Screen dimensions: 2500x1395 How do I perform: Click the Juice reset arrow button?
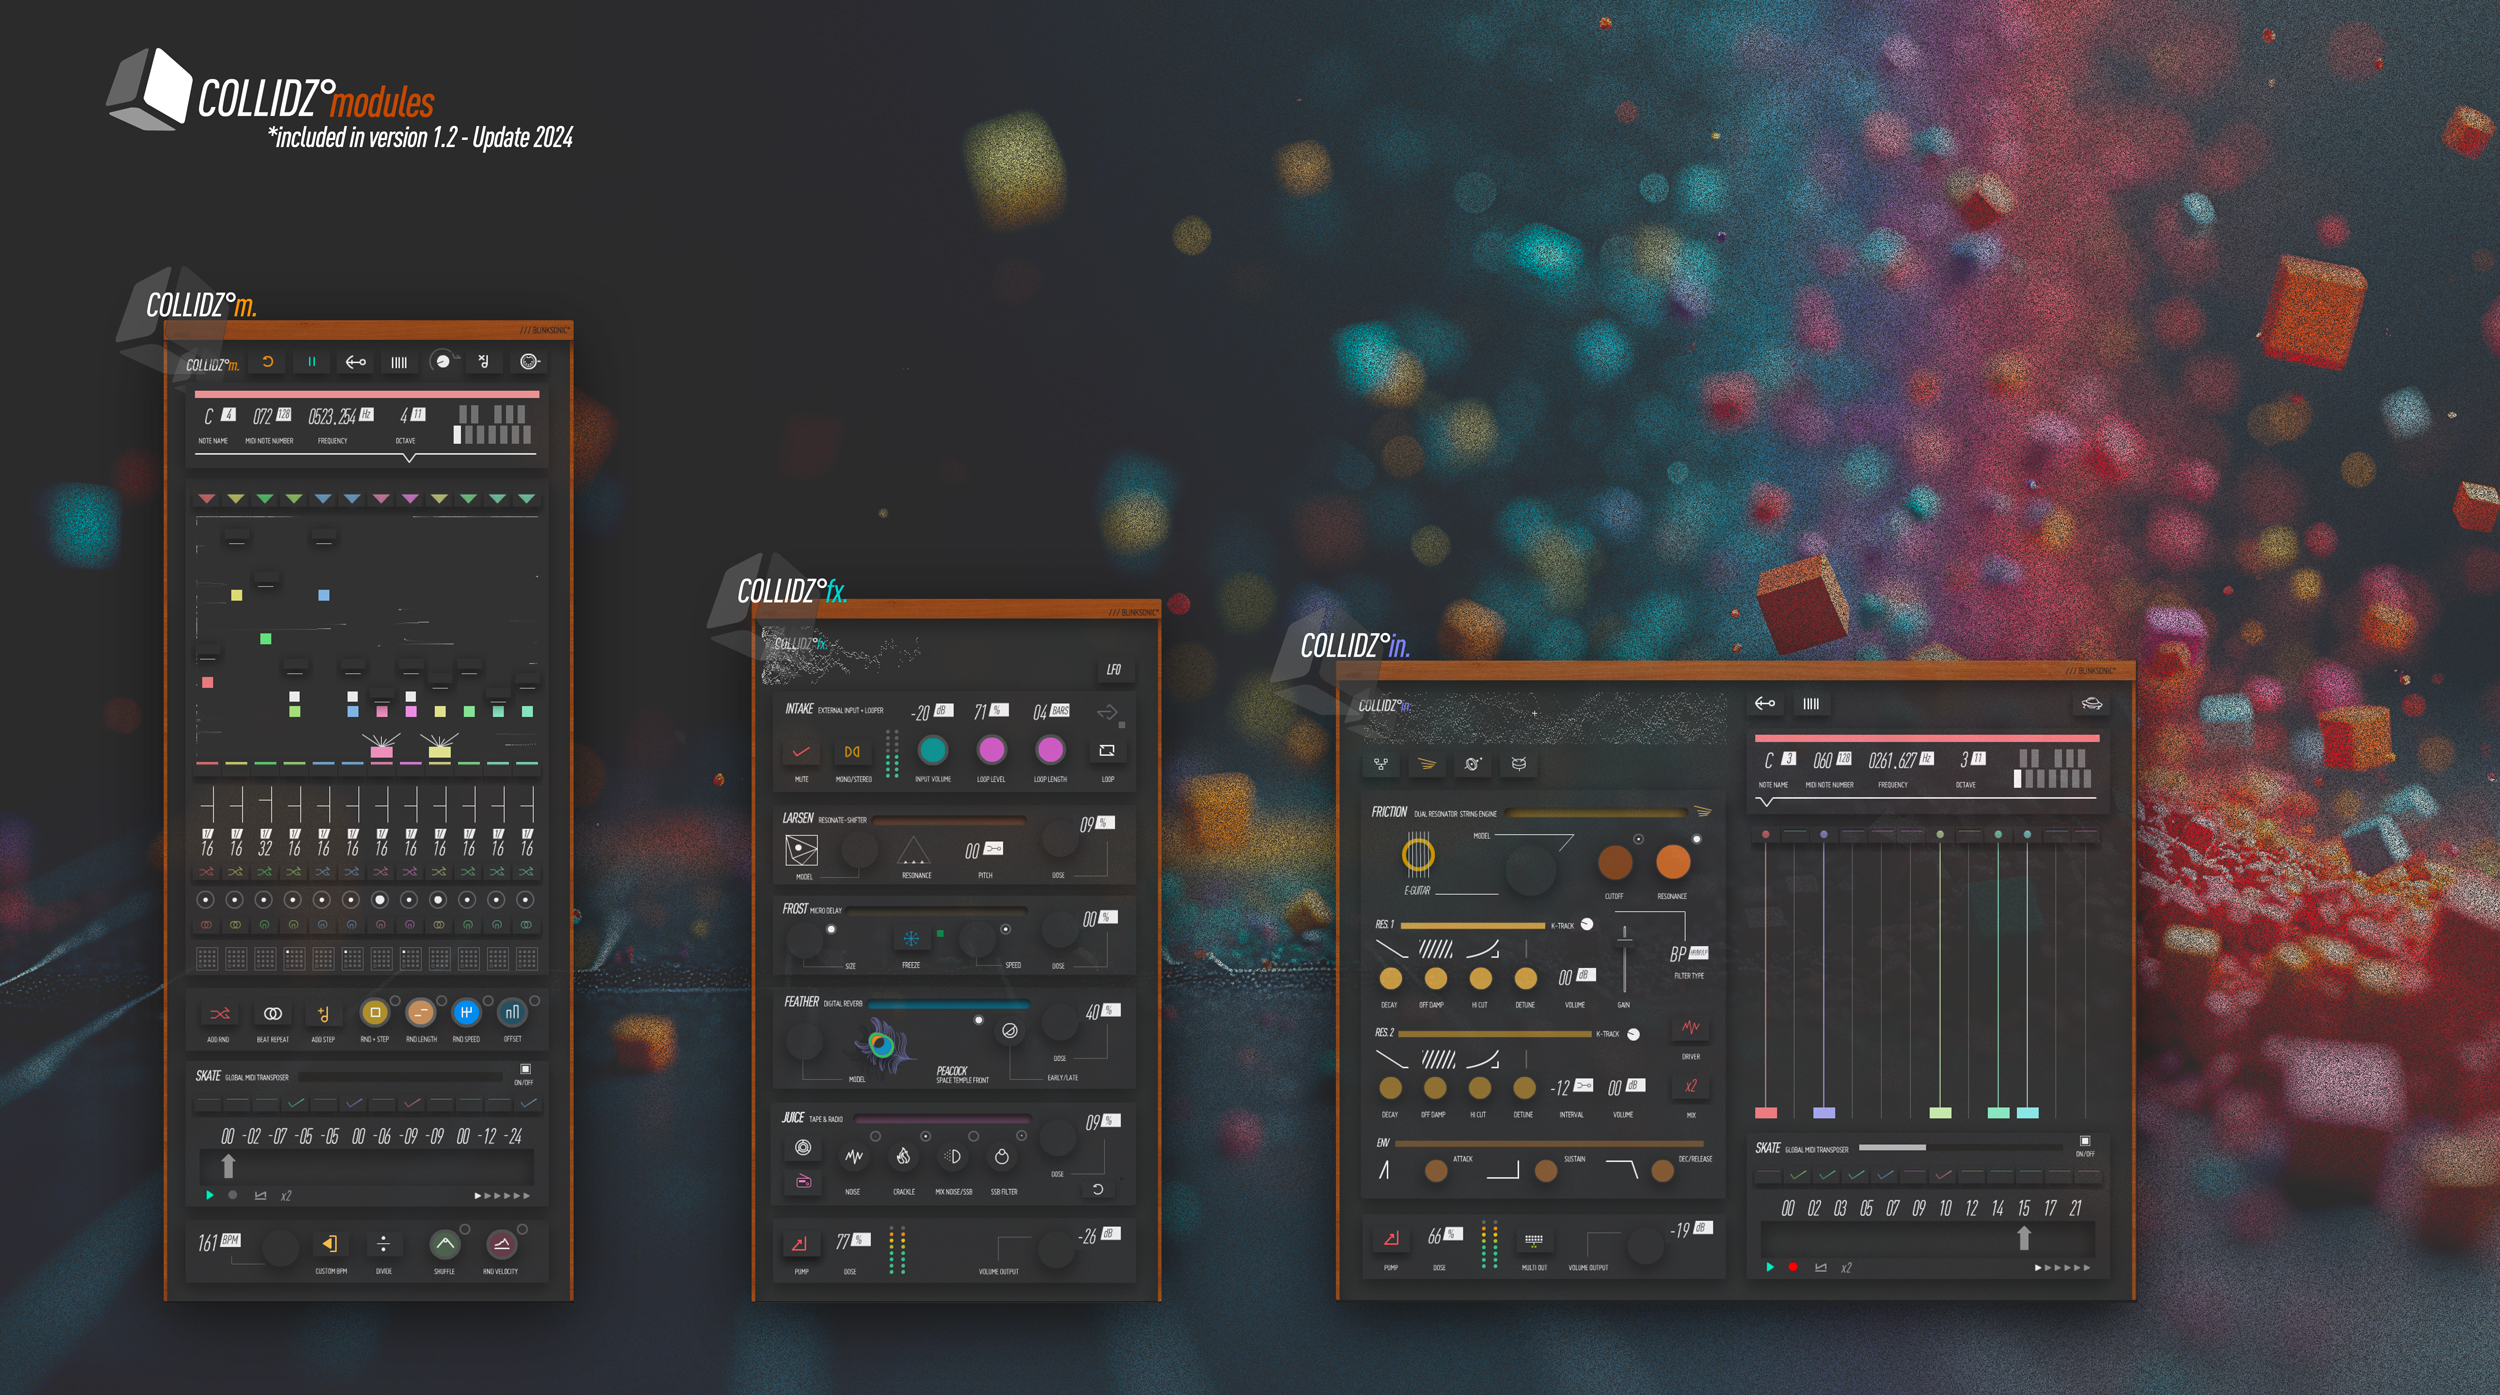point(1098,1190)
